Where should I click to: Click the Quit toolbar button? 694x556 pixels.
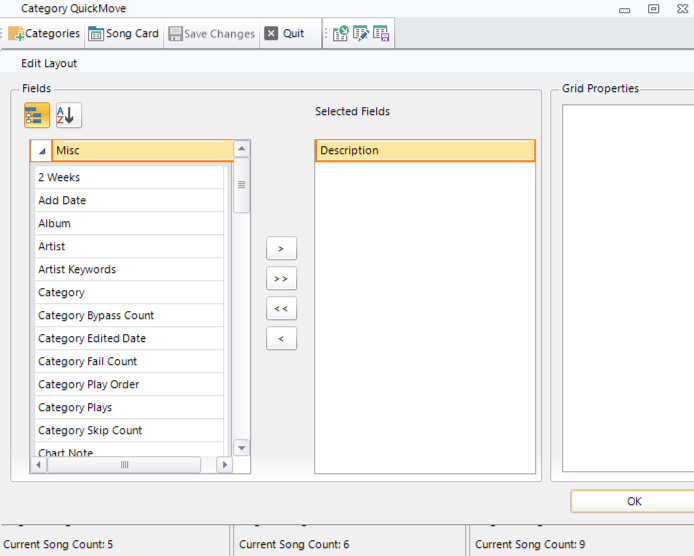(x=284, y=33)
